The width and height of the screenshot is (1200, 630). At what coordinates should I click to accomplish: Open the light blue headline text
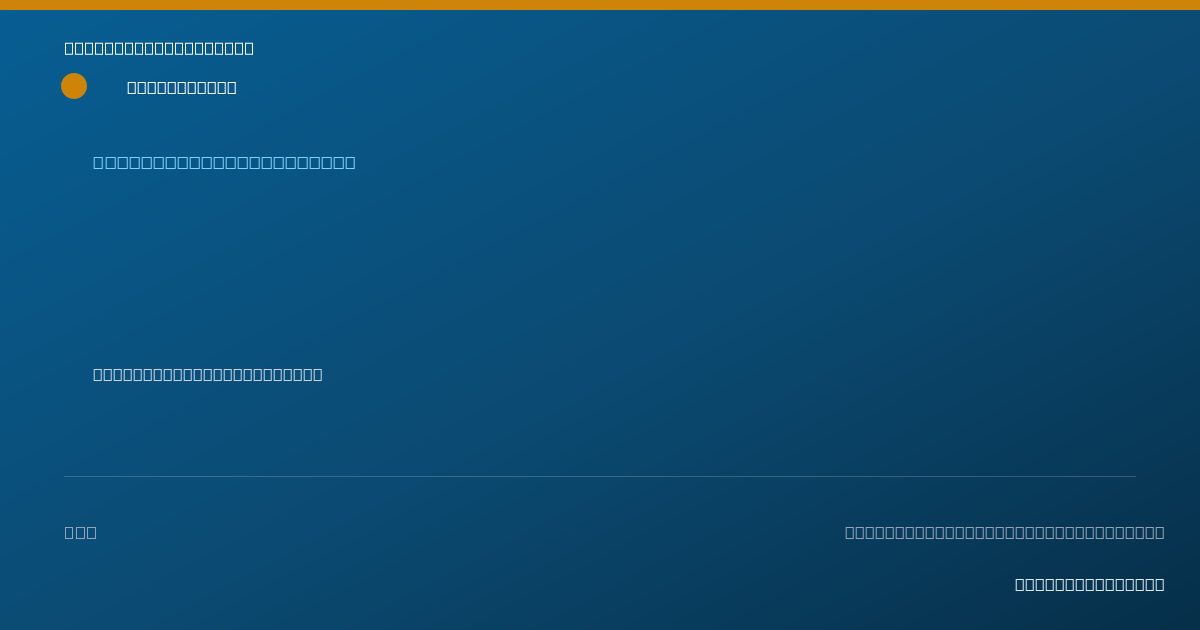coord(224,162)
